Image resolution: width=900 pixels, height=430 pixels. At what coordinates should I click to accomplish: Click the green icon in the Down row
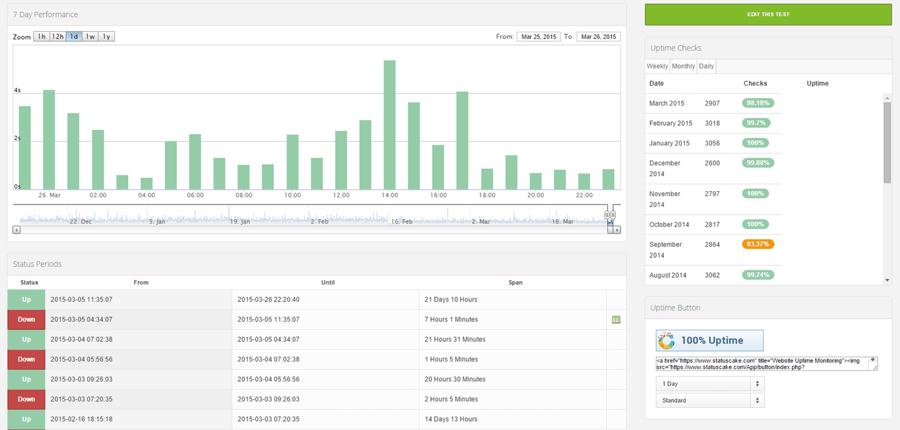pos(616,320)
